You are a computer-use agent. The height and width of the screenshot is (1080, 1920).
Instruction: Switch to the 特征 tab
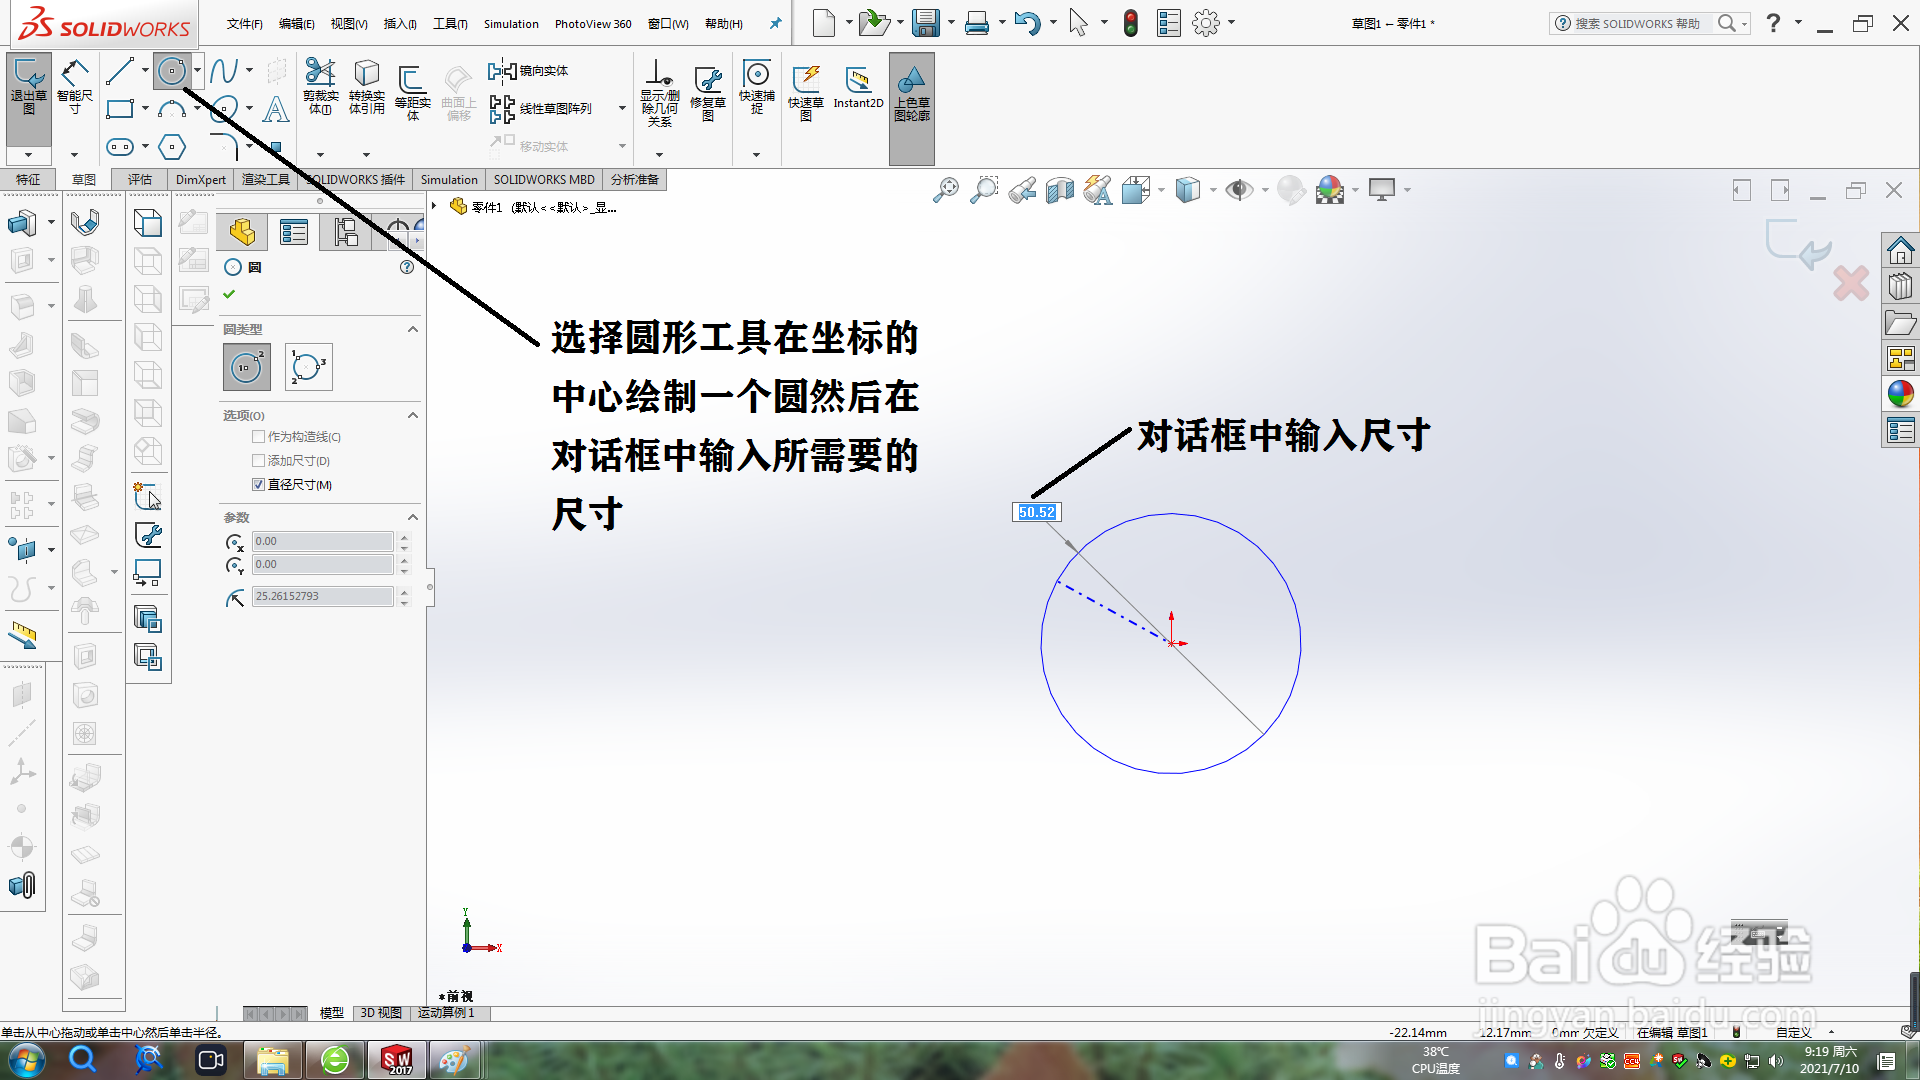[x=28, y=180]
